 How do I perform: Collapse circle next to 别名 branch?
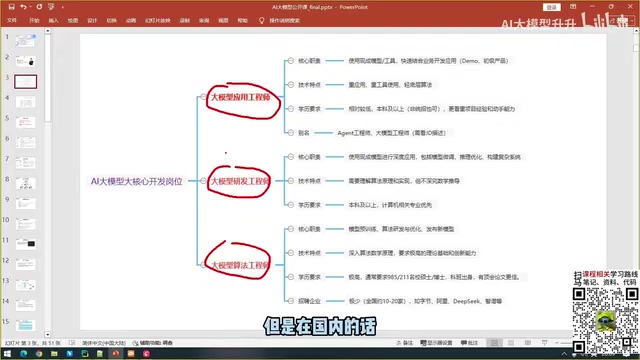(x=291, y=133)
